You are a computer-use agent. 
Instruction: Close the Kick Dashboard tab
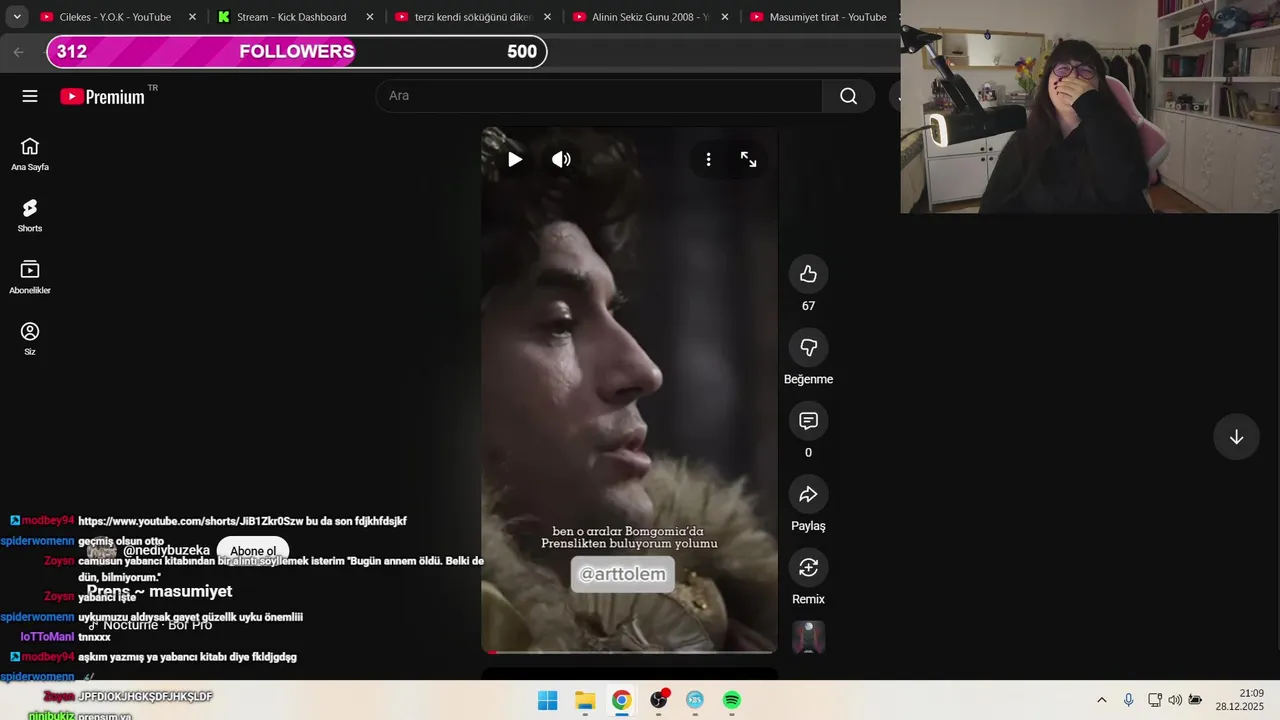[370, 17]
